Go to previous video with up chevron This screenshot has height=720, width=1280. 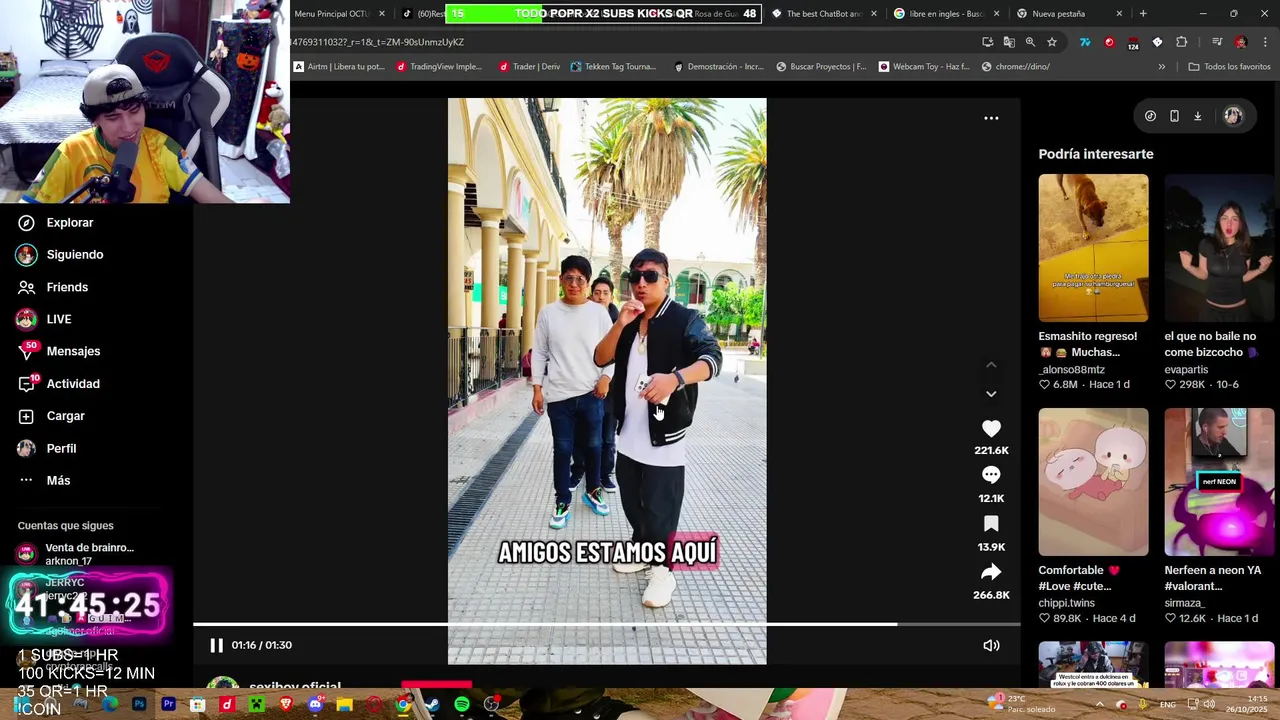point(991,365)
